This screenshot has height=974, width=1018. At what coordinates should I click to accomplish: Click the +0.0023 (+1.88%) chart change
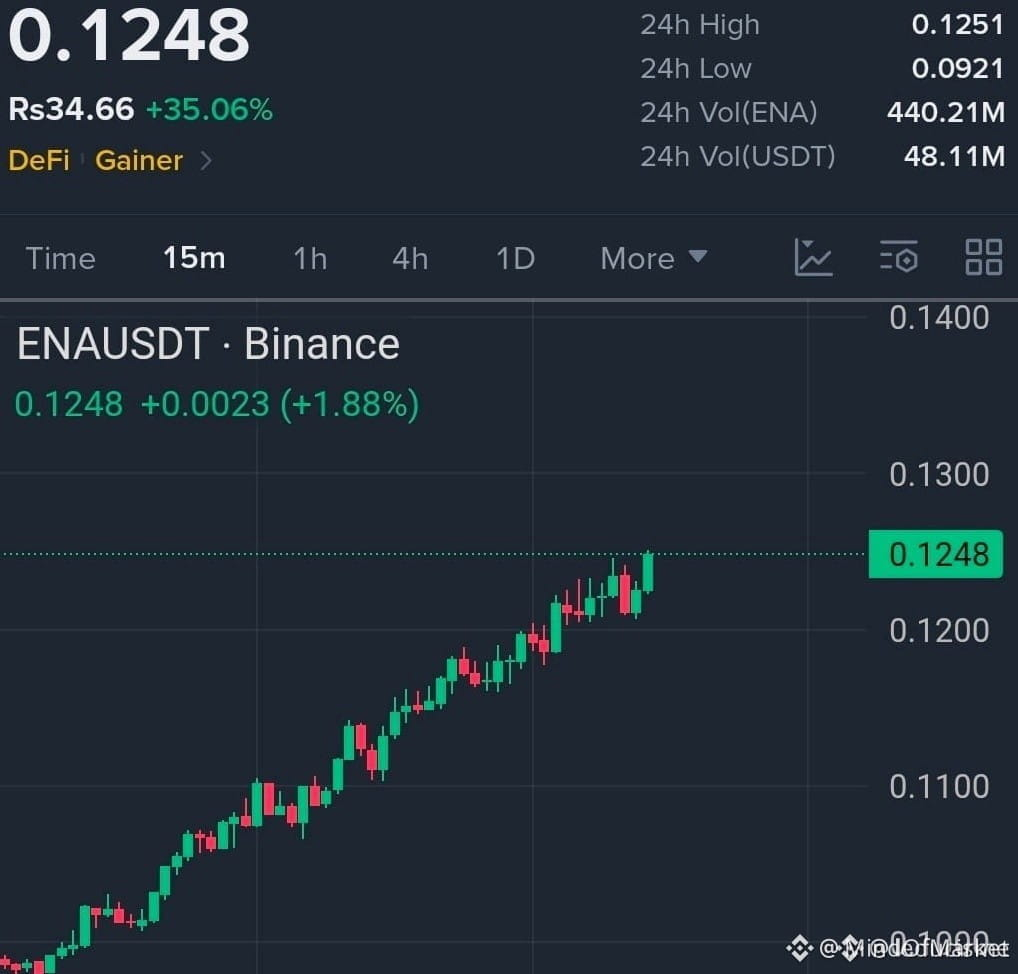click(x=280, y=404)
